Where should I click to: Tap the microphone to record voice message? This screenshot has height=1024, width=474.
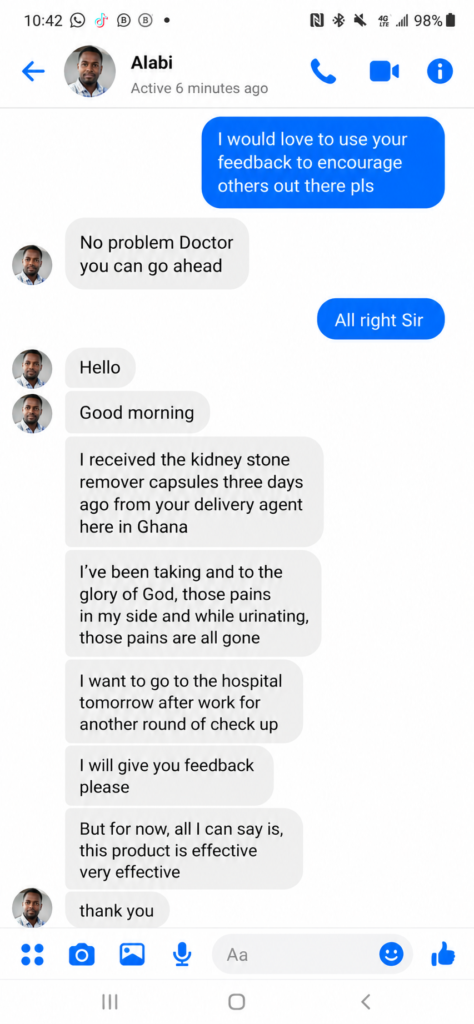tap(182, 955)
